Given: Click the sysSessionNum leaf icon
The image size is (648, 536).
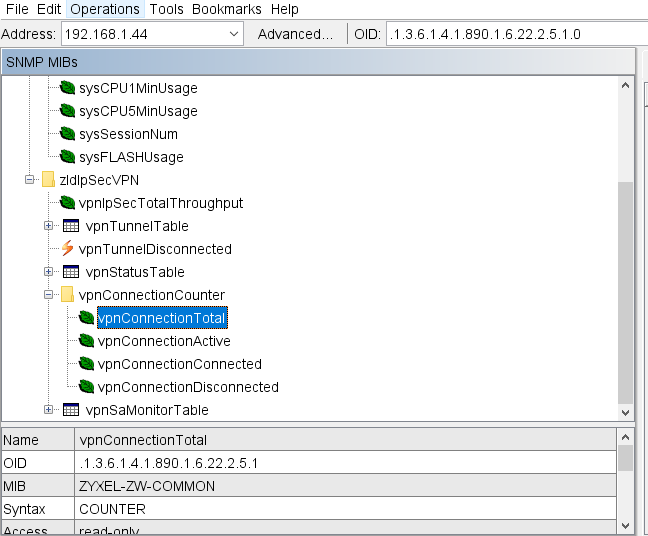Looking at the screenshot, I should tap(67, 134).
